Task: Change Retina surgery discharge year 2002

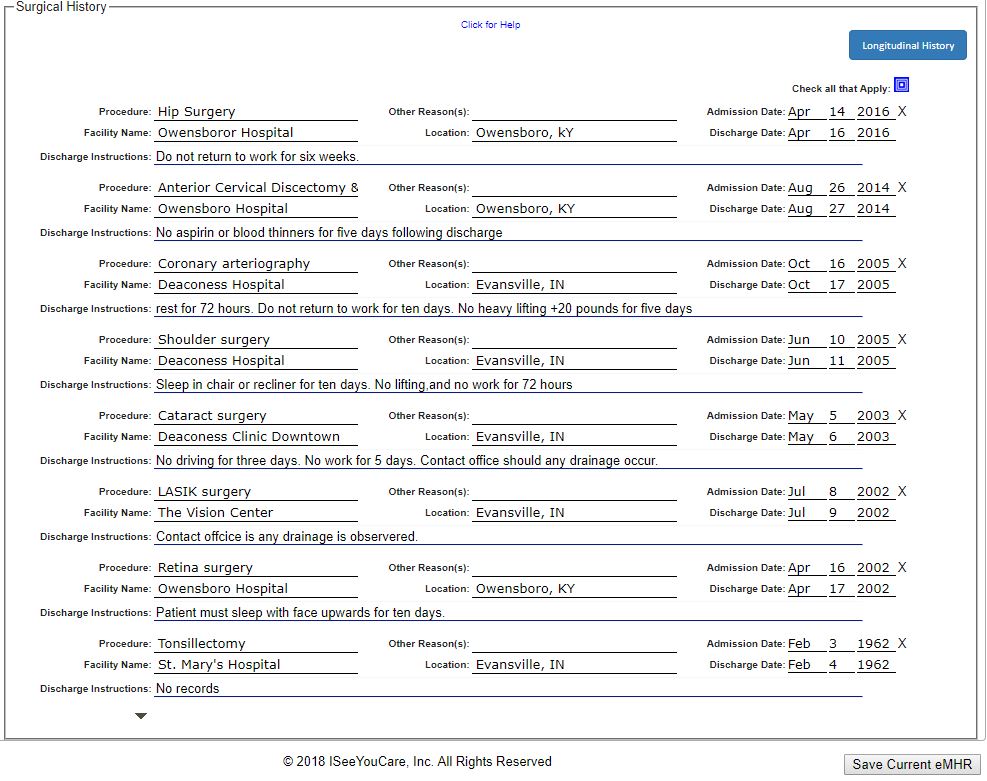Action: click(875, 589)
